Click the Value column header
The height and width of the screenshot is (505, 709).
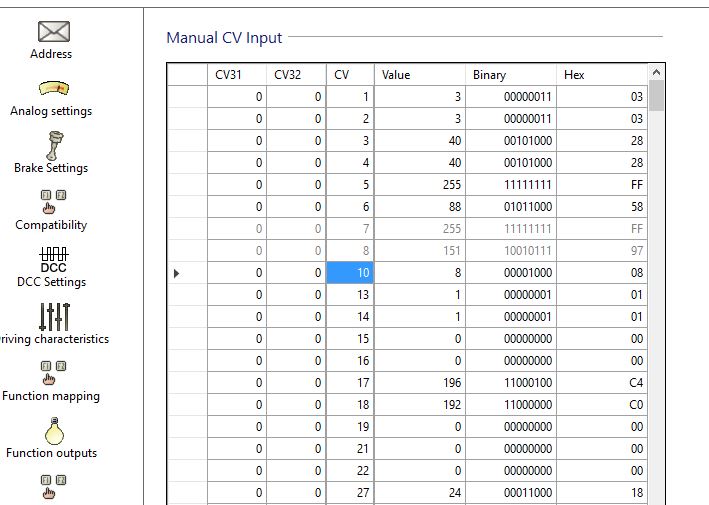(420, 75)
